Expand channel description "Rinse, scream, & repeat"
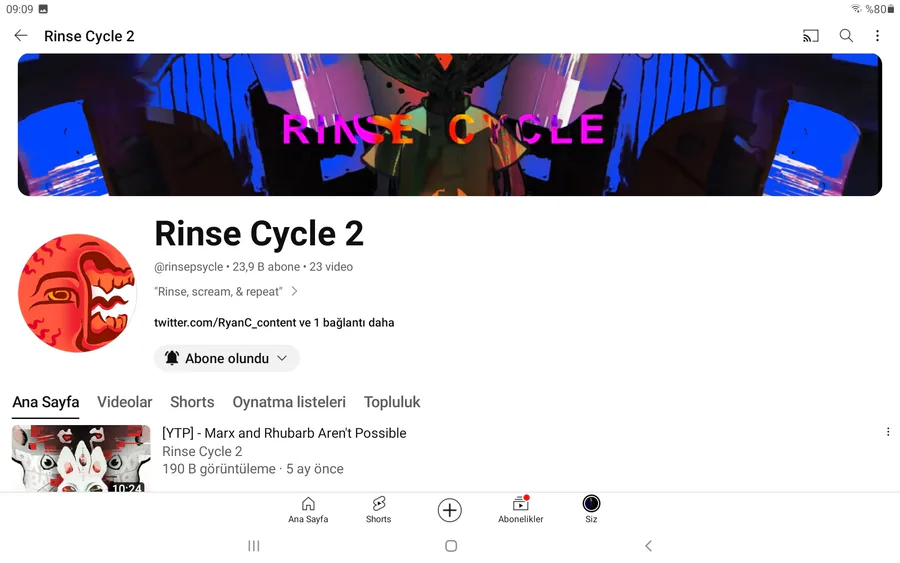The image size is (900, 563). pos(226,292)
